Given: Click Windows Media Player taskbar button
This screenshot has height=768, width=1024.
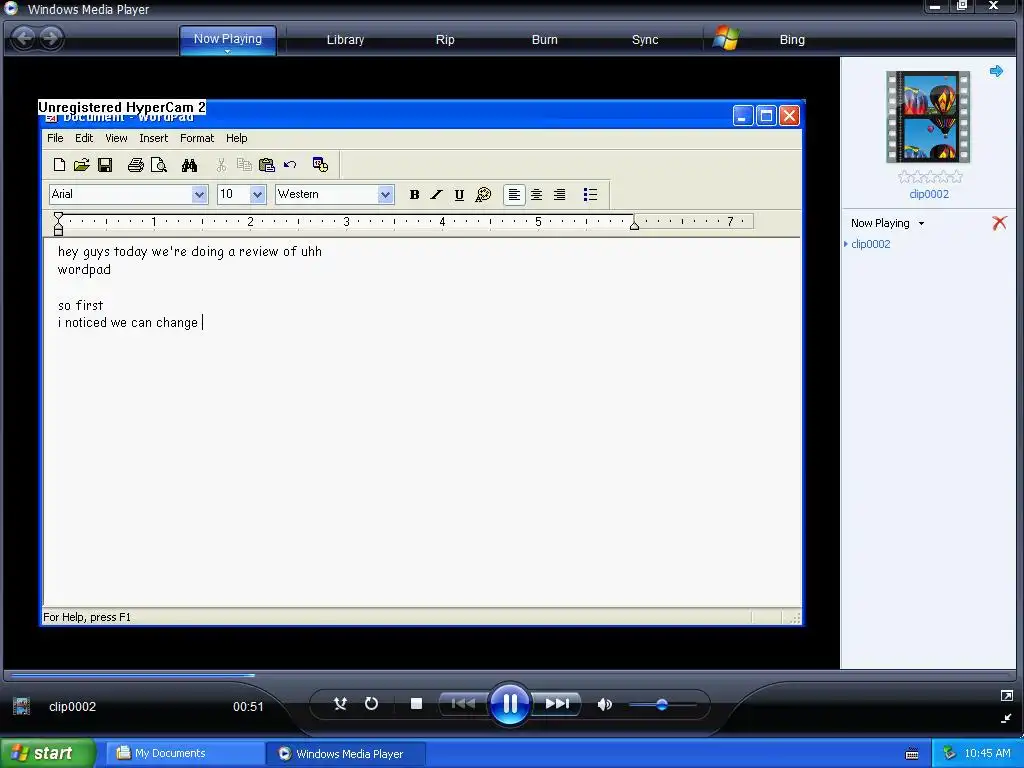Looking at the screenshot, I should pos(346,754).
